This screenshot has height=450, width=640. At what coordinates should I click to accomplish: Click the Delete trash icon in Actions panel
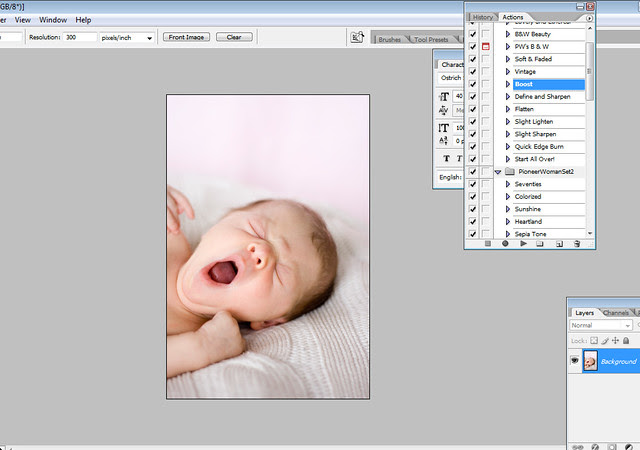pos(577,243)
